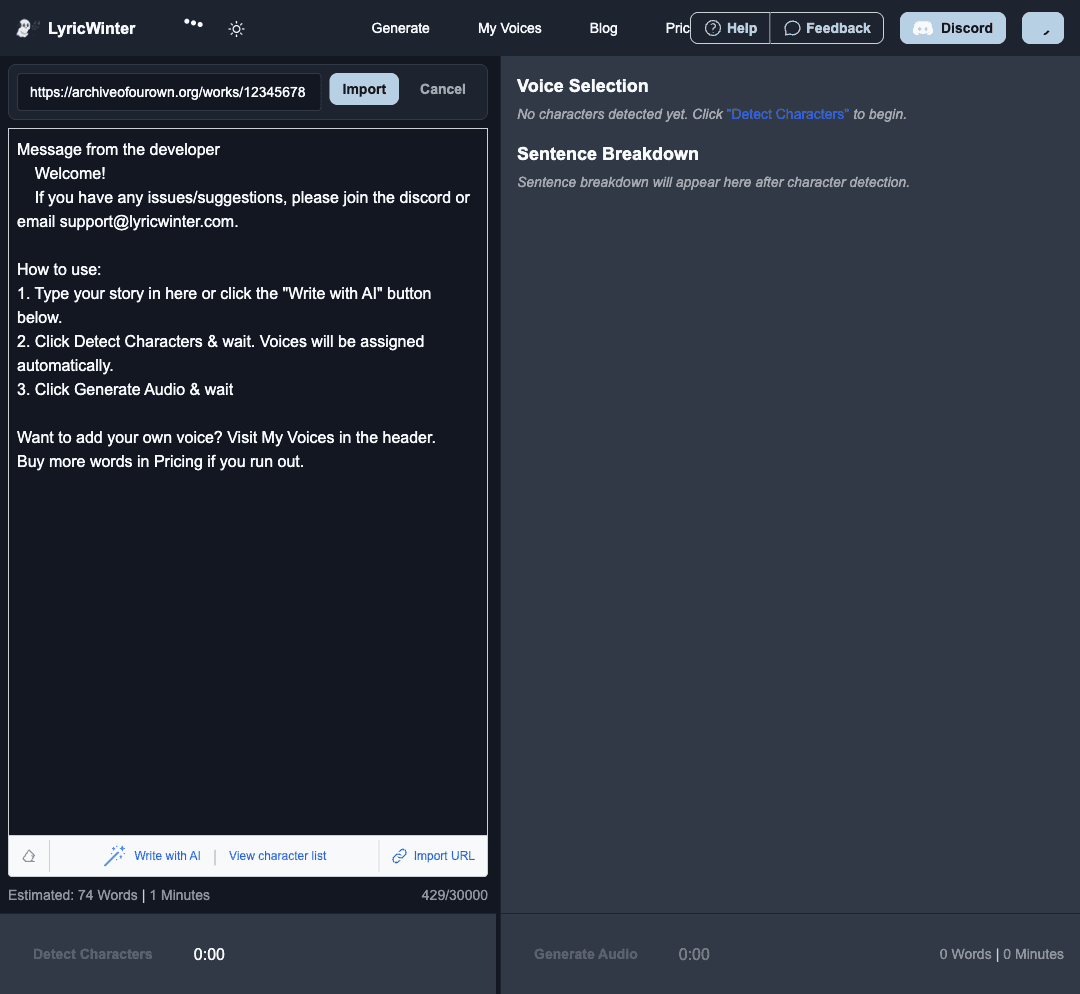This screenshot has height=994, width=1080.
Task: Click the Write with AI link
Action: [167, 856]
